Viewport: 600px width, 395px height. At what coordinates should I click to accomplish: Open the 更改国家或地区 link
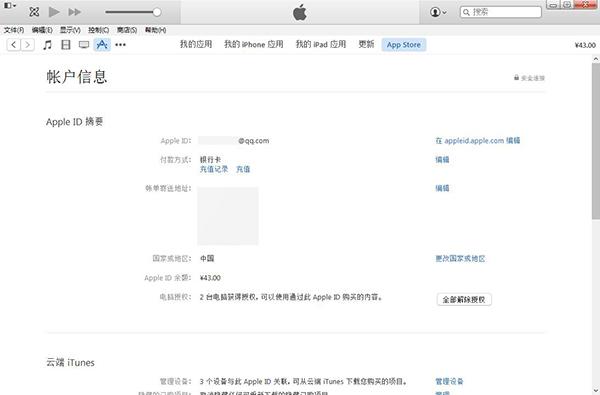460,259
